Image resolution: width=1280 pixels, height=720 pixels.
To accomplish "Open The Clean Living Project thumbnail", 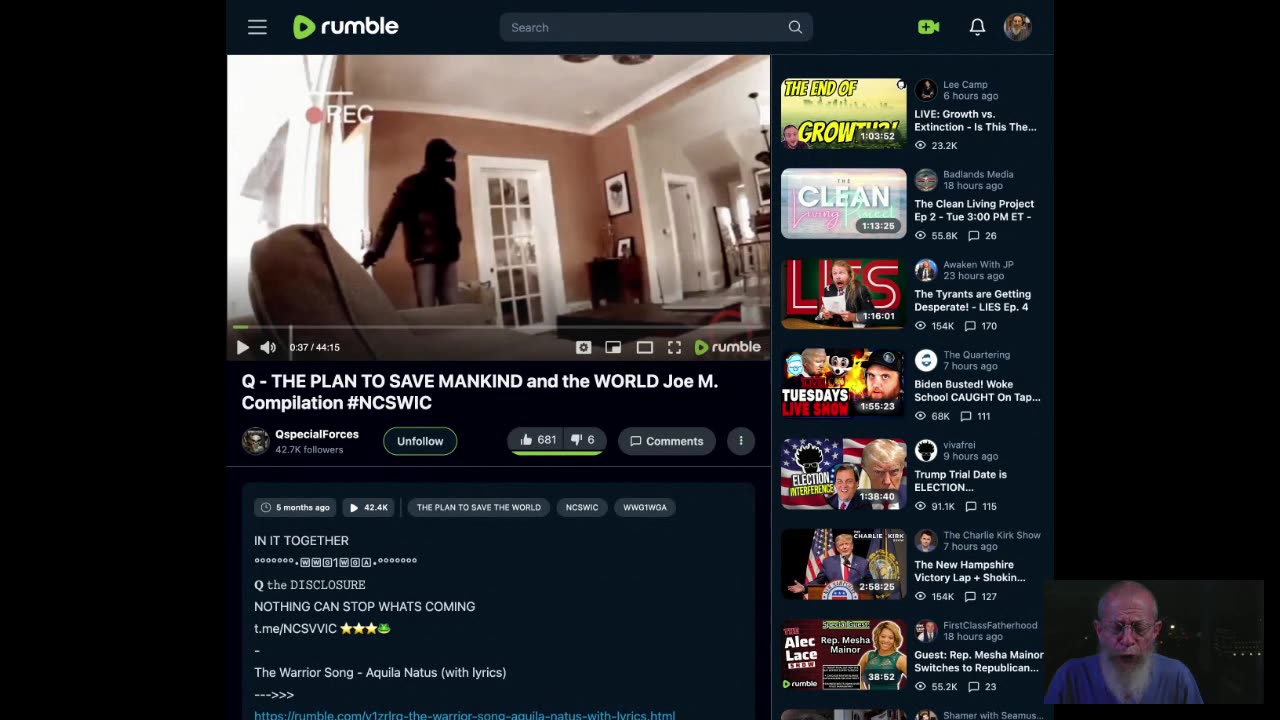I will click(x=843, y=203).
